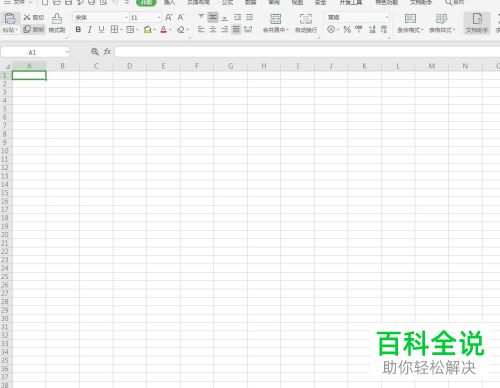Center text horizontally

coord(213,29)
